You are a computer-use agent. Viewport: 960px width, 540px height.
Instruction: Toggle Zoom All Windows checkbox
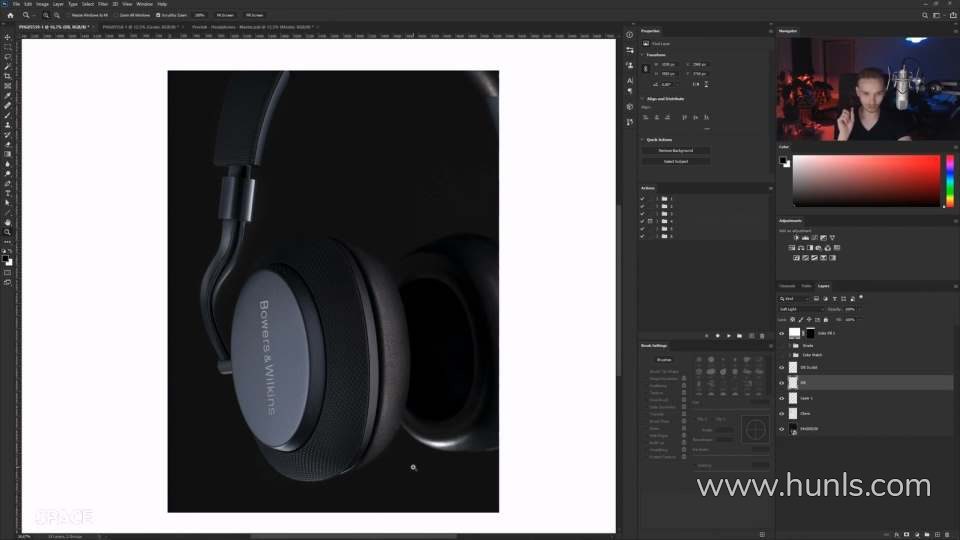tap(116, 15)
